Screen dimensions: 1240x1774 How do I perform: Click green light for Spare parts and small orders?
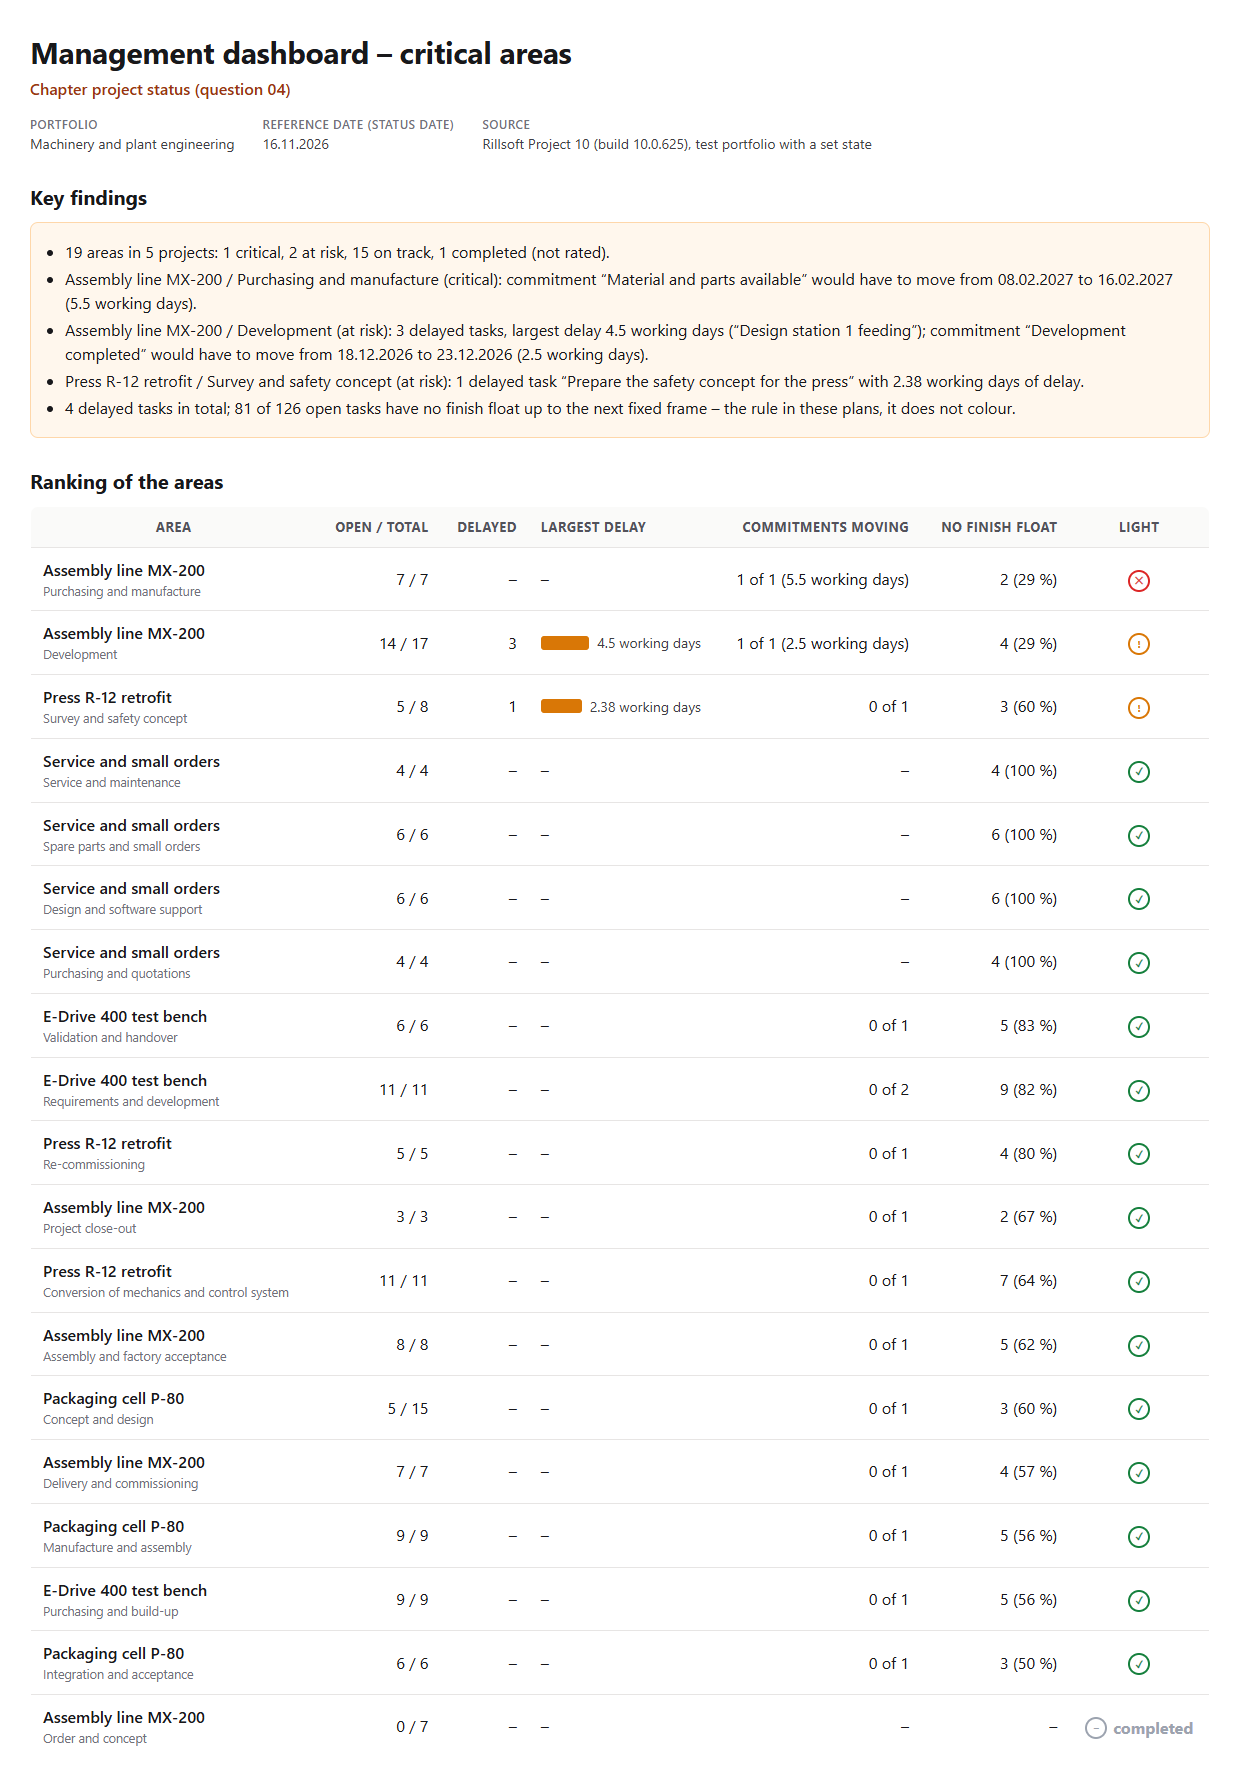click(x=1138, y=836)
